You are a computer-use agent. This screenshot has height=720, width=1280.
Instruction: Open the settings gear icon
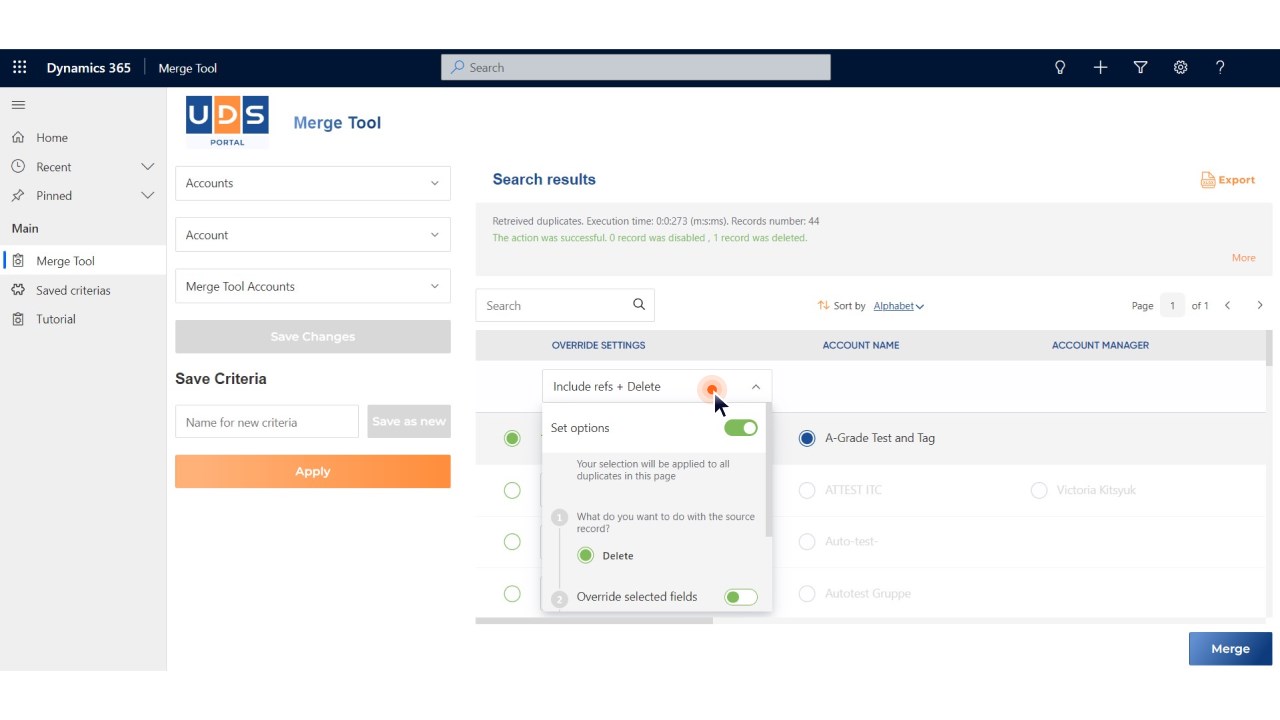1180,68
